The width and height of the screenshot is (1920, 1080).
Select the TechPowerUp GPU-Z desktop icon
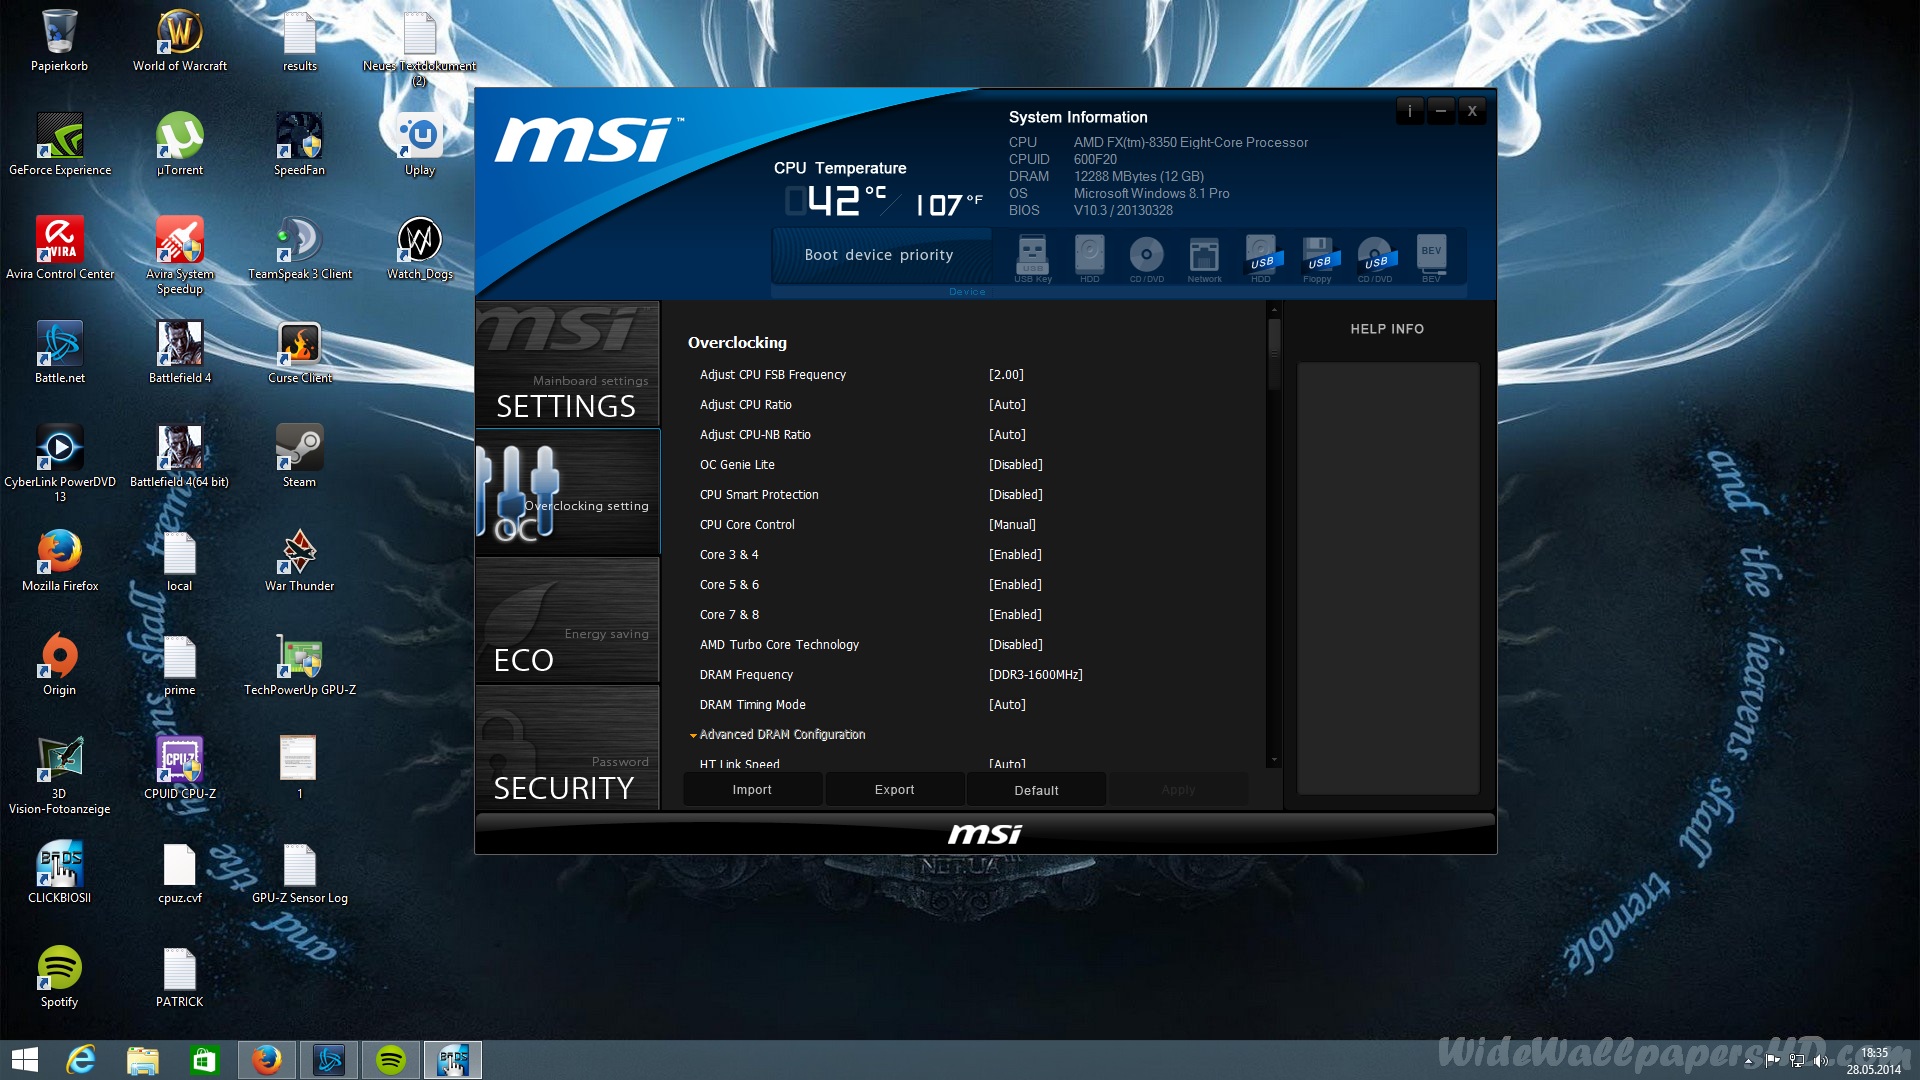pos(300,665)
